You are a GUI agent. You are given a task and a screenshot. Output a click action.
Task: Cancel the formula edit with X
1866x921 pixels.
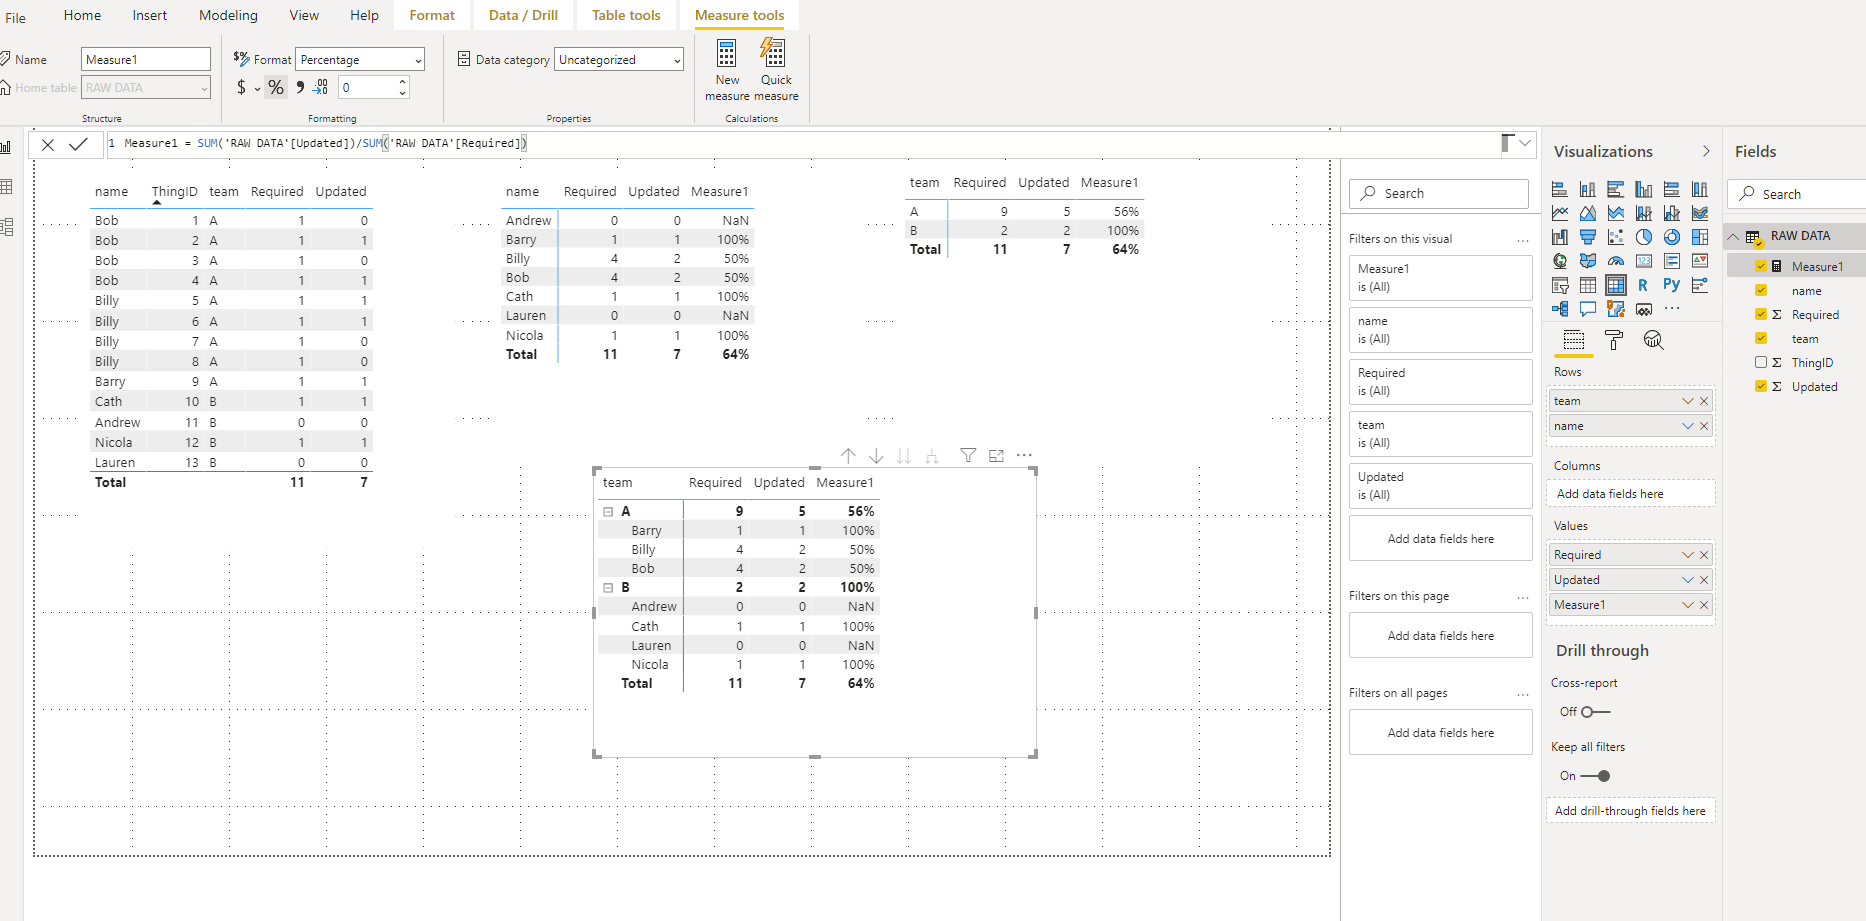(47, 144)
